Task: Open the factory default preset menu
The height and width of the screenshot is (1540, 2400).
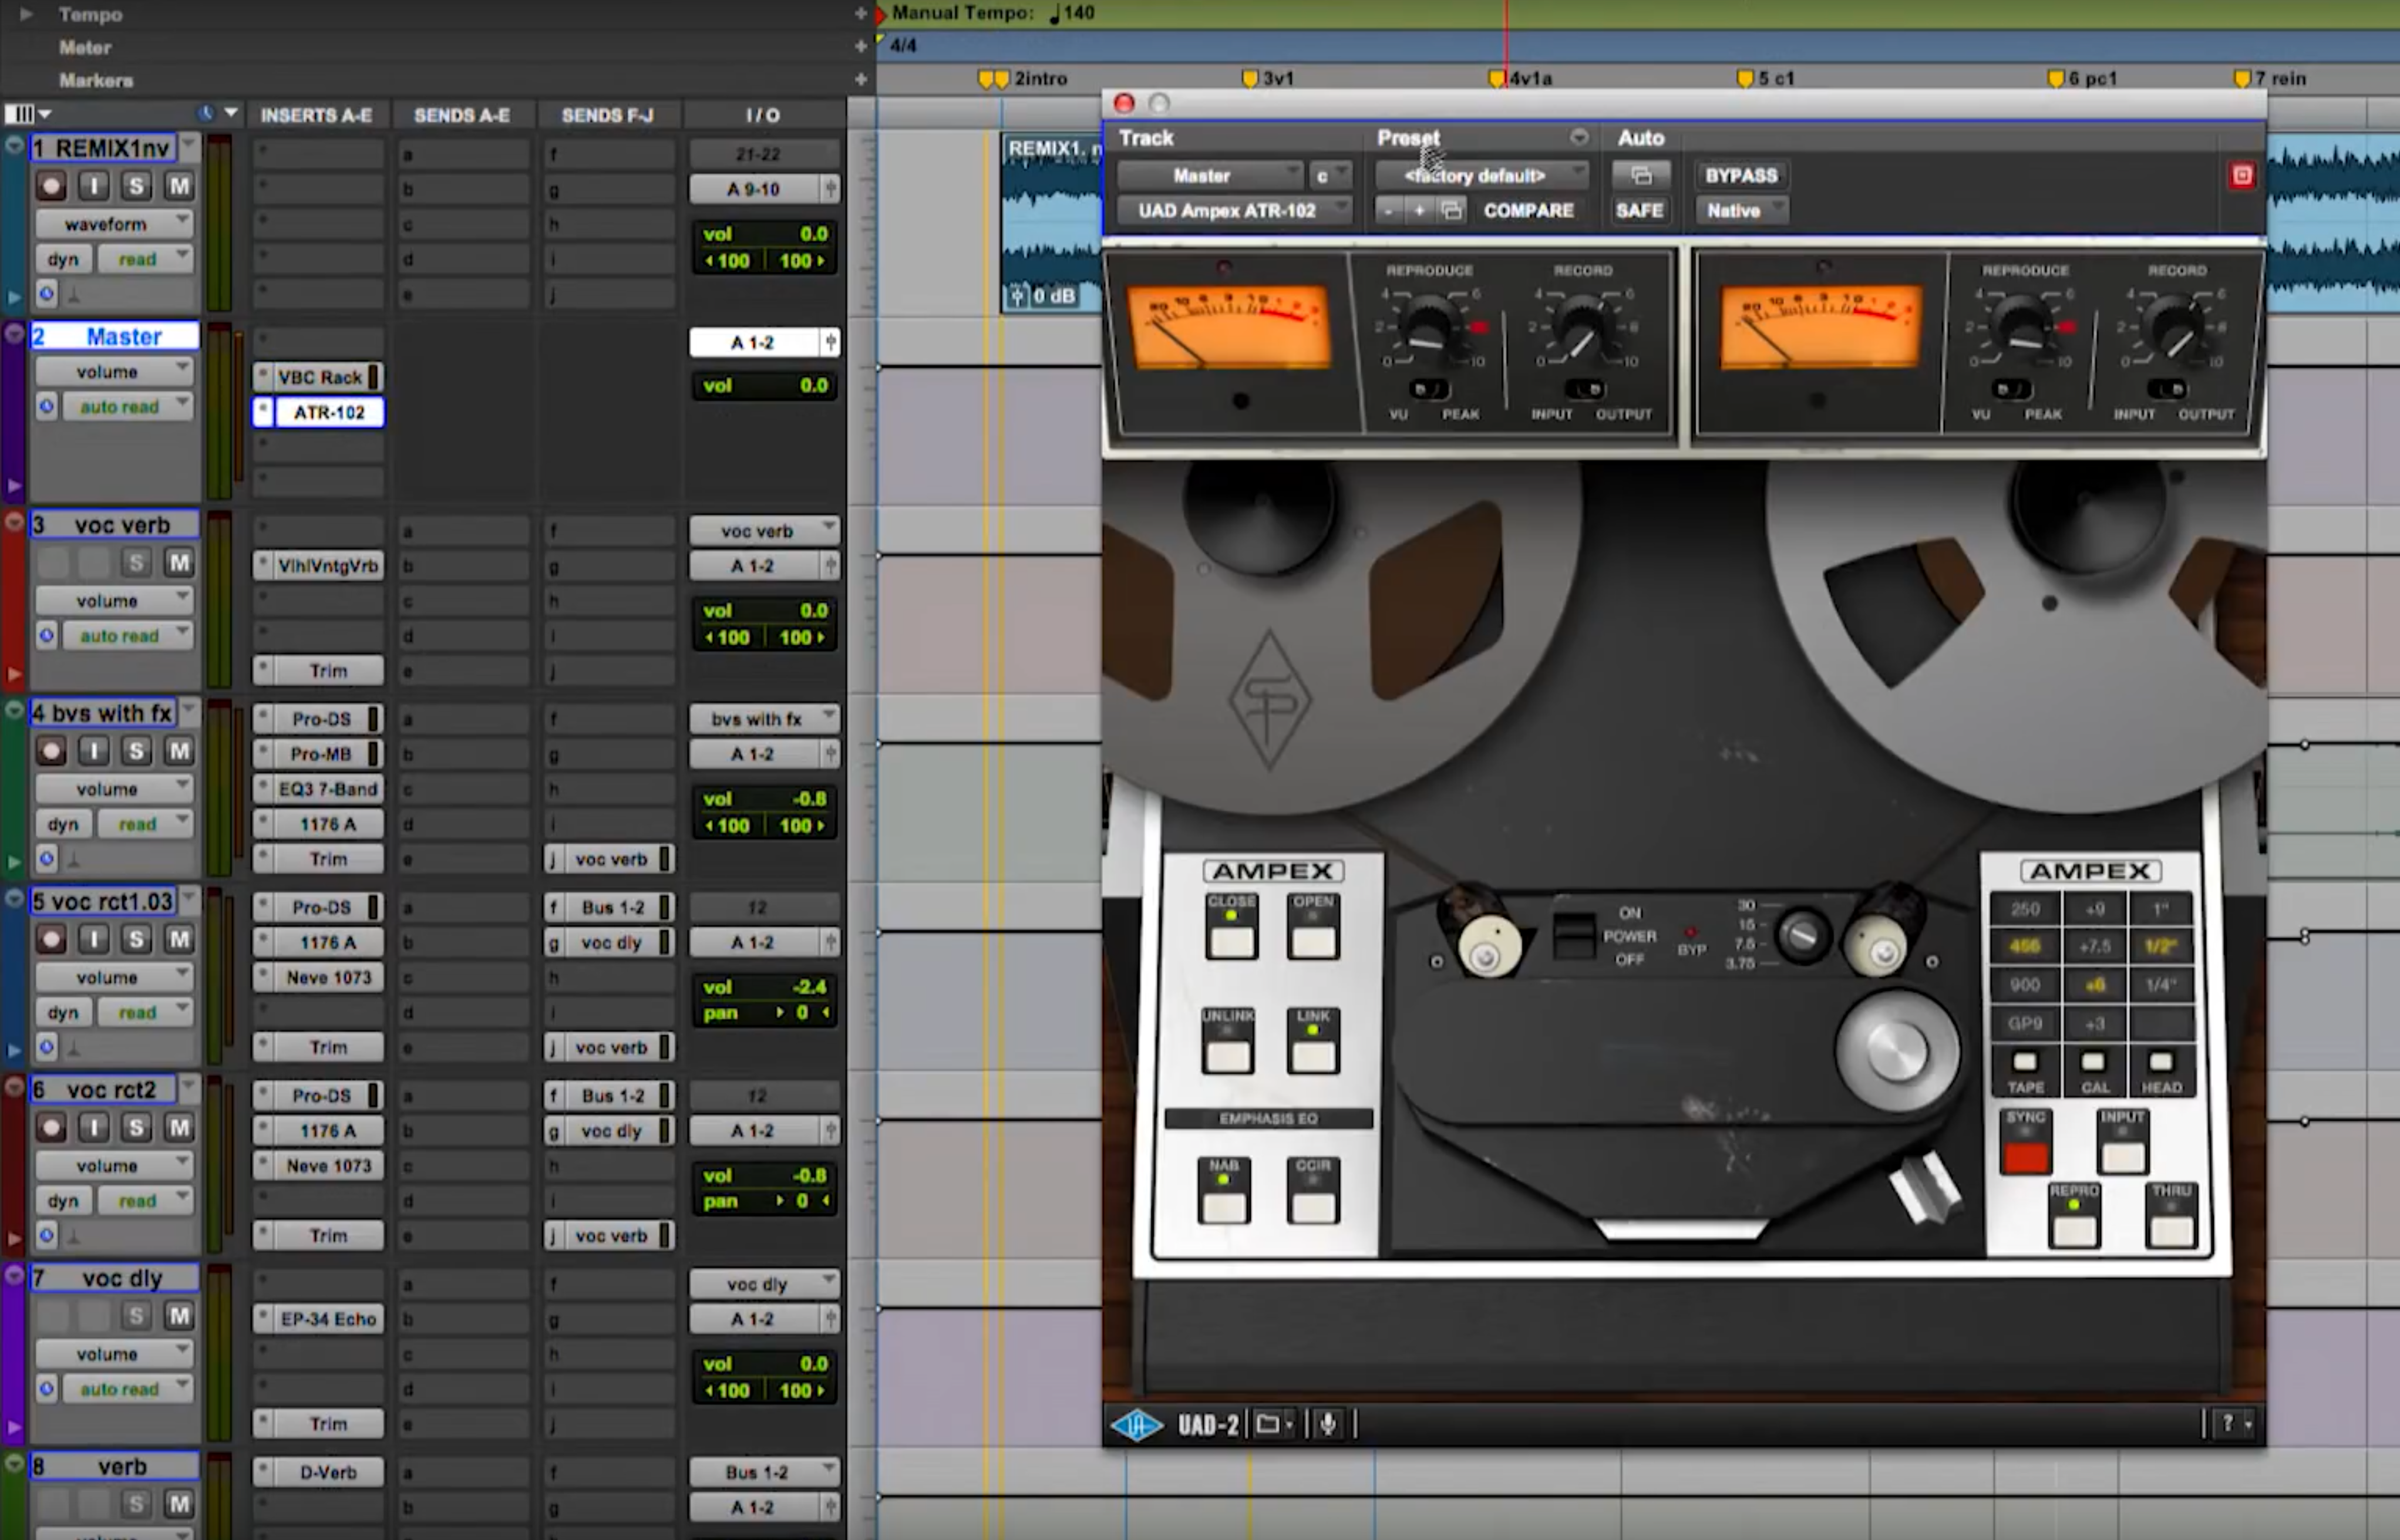Action: click(1482, 175)
